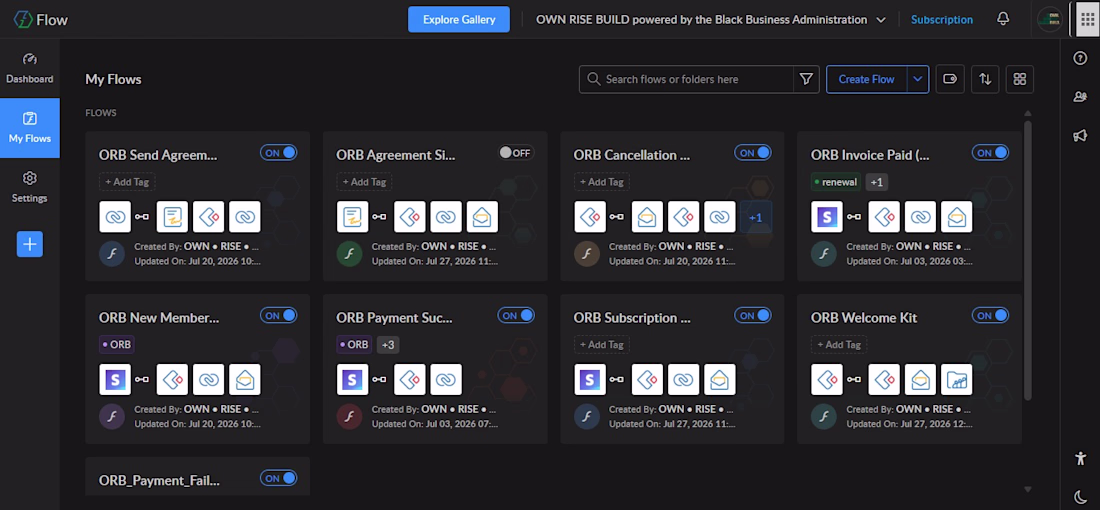Viewport: 1100px width, 510px height.
Task: Click first webhook icon in ORB Send Agreement
Action: tap(115, 217)
